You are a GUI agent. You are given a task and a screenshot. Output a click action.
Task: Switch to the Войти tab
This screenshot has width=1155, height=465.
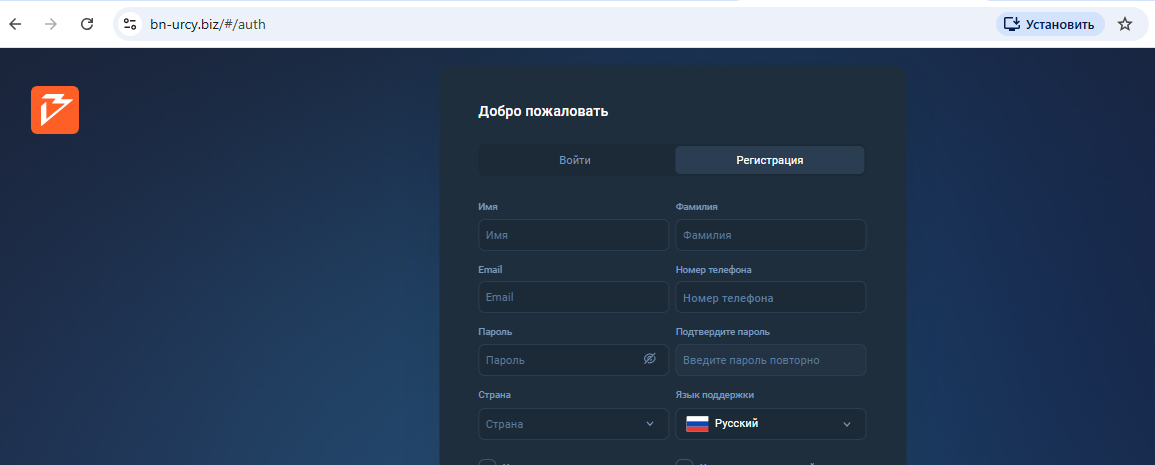pyautogui.click(x=575, y=160)
